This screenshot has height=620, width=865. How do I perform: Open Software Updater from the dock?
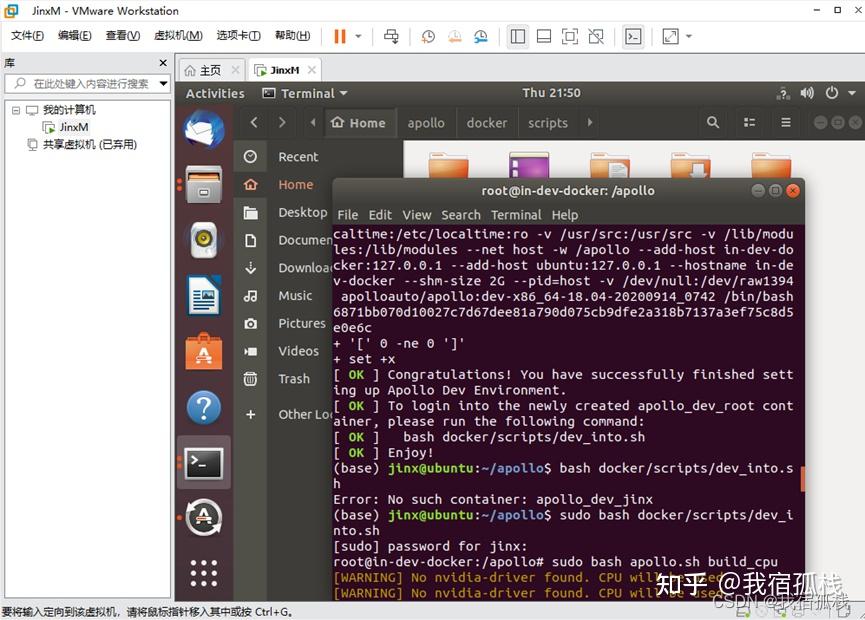click(204, 518)
